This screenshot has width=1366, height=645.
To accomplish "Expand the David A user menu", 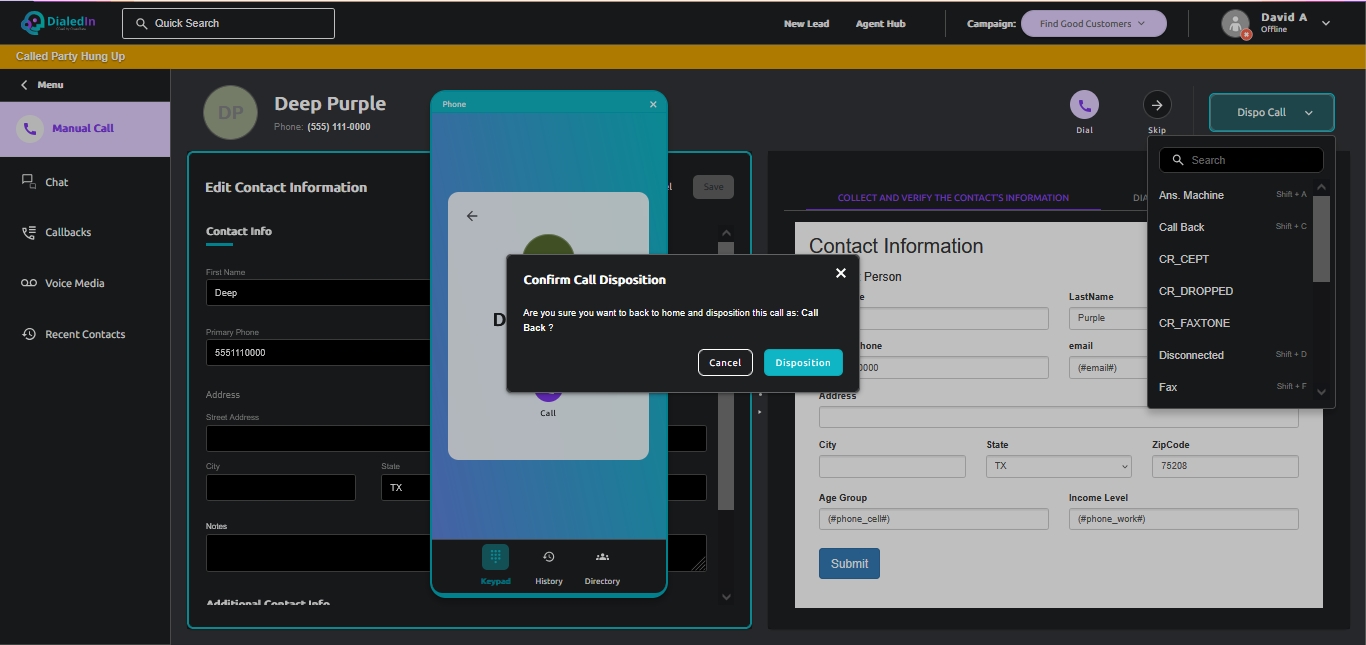I will pos(1326,23).
